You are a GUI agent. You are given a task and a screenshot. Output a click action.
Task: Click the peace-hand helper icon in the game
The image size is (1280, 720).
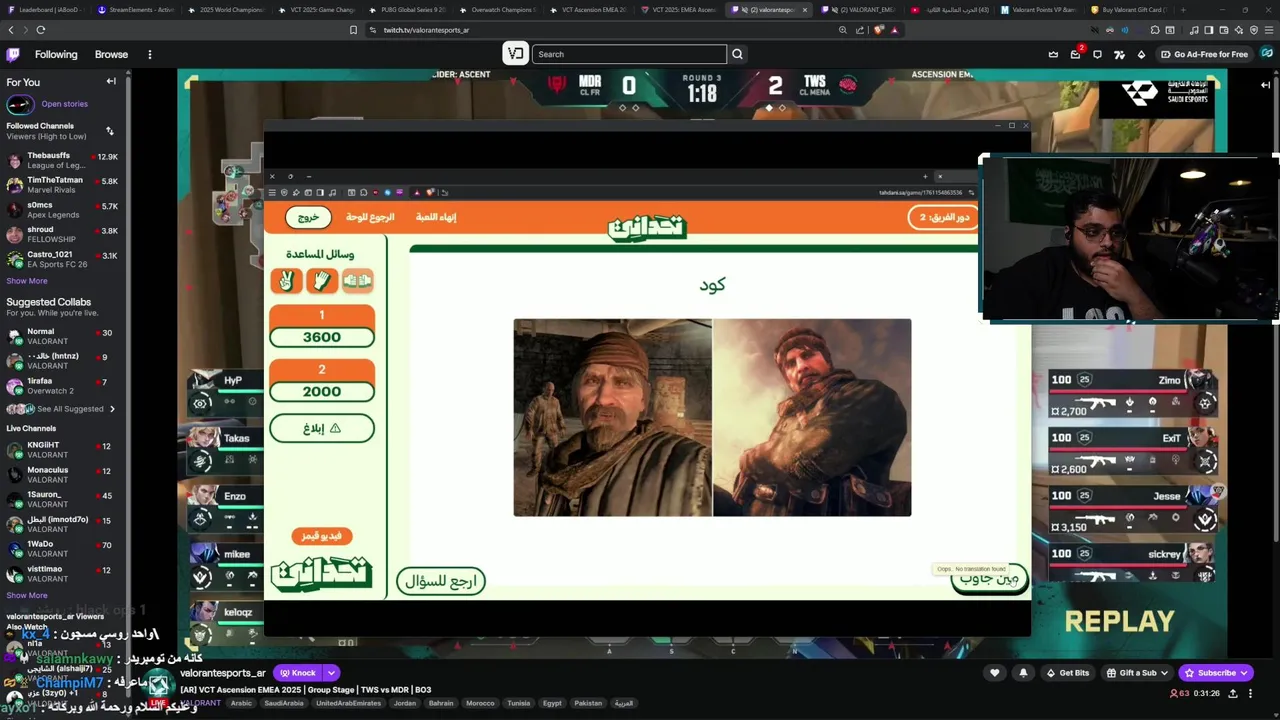point(286,281)
